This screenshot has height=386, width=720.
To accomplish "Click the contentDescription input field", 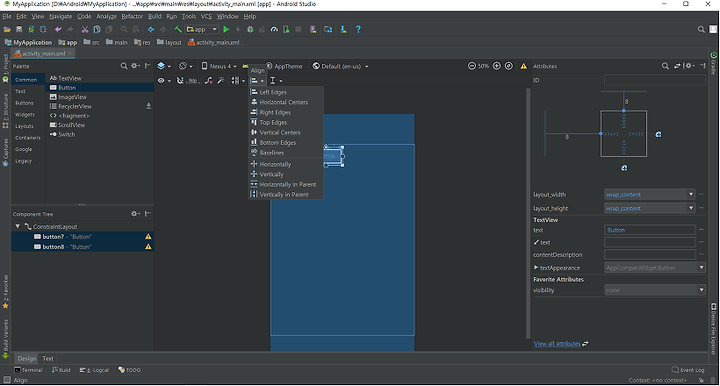I will pyautogui.click(x=649, y=255).
